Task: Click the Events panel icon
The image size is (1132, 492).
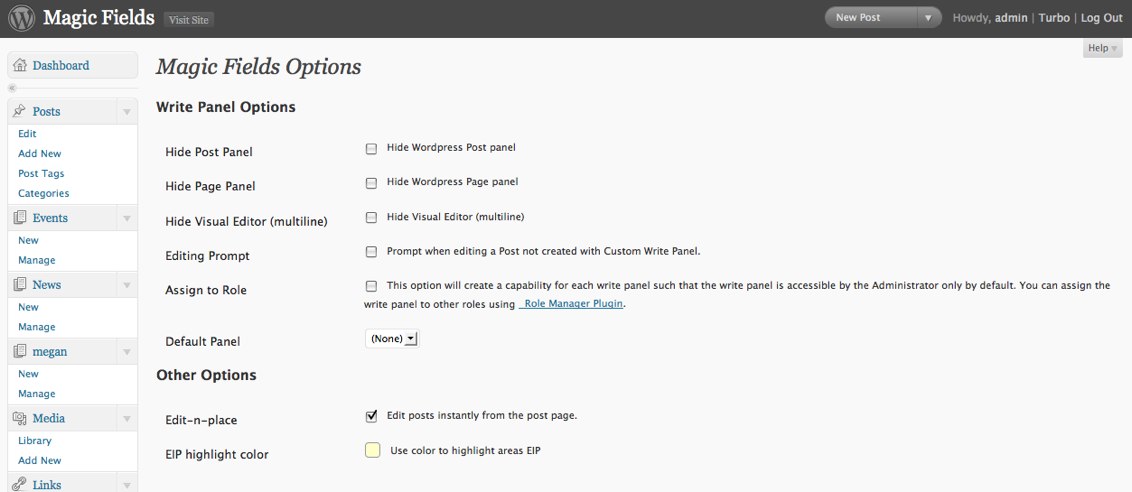Action: point(20,217)
